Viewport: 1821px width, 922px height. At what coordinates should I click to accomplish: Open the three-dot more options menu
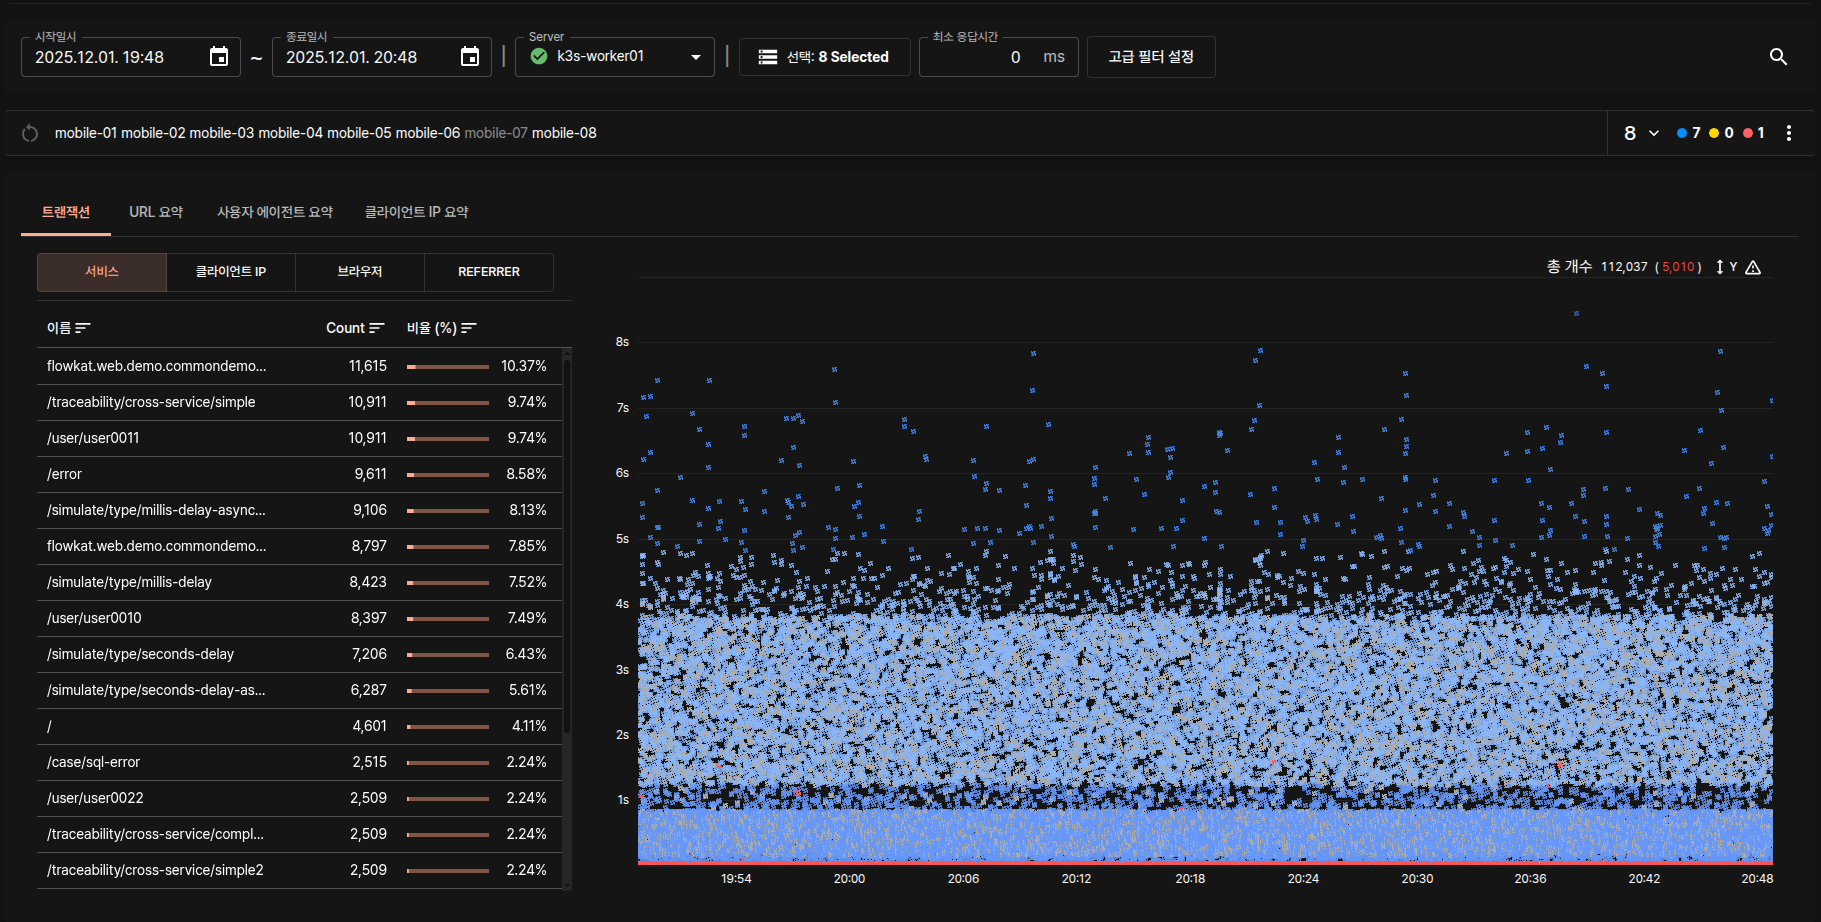coord(1789,133)
